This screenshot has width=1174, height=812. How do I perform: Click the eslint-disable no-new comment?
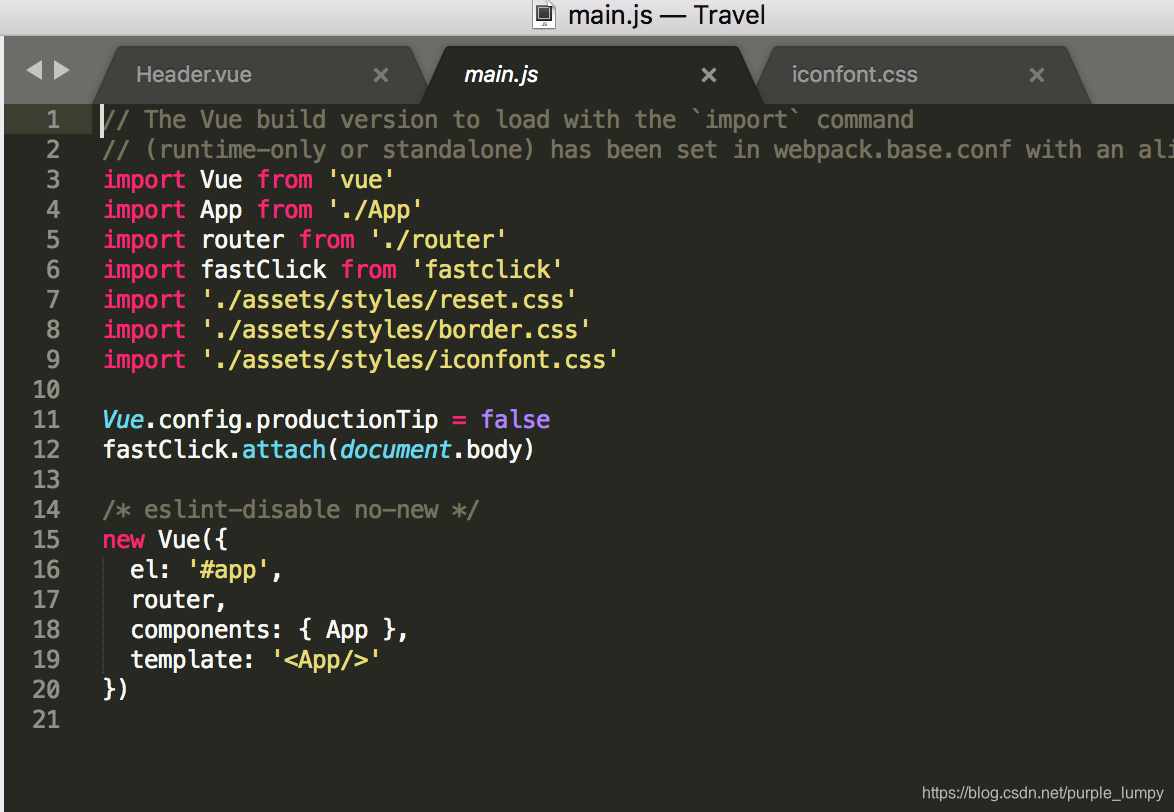(x=291, y=510)
